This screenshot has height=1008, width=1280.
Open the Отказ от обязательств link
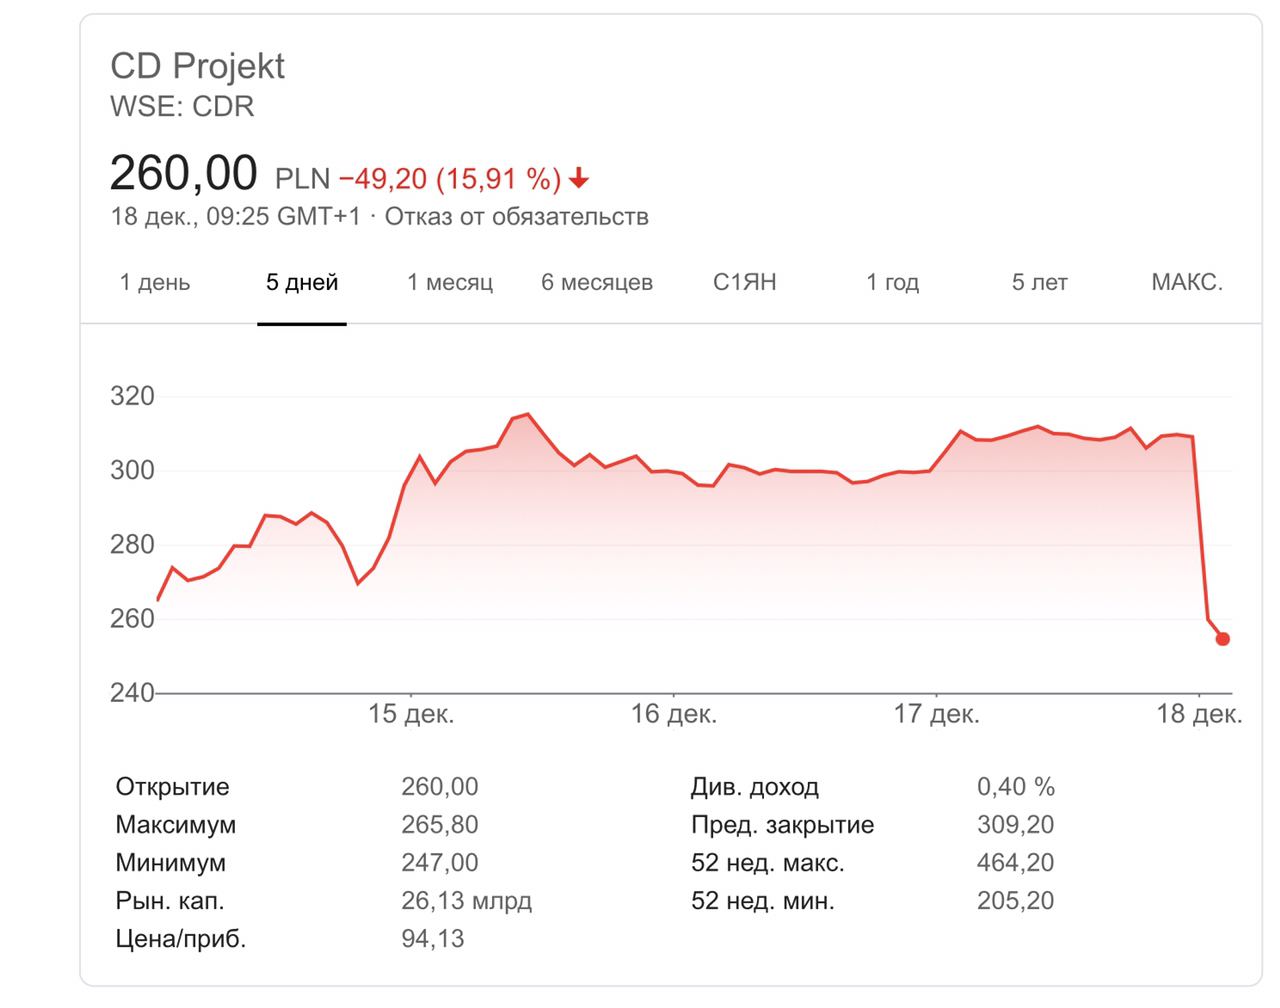[517, 217]
